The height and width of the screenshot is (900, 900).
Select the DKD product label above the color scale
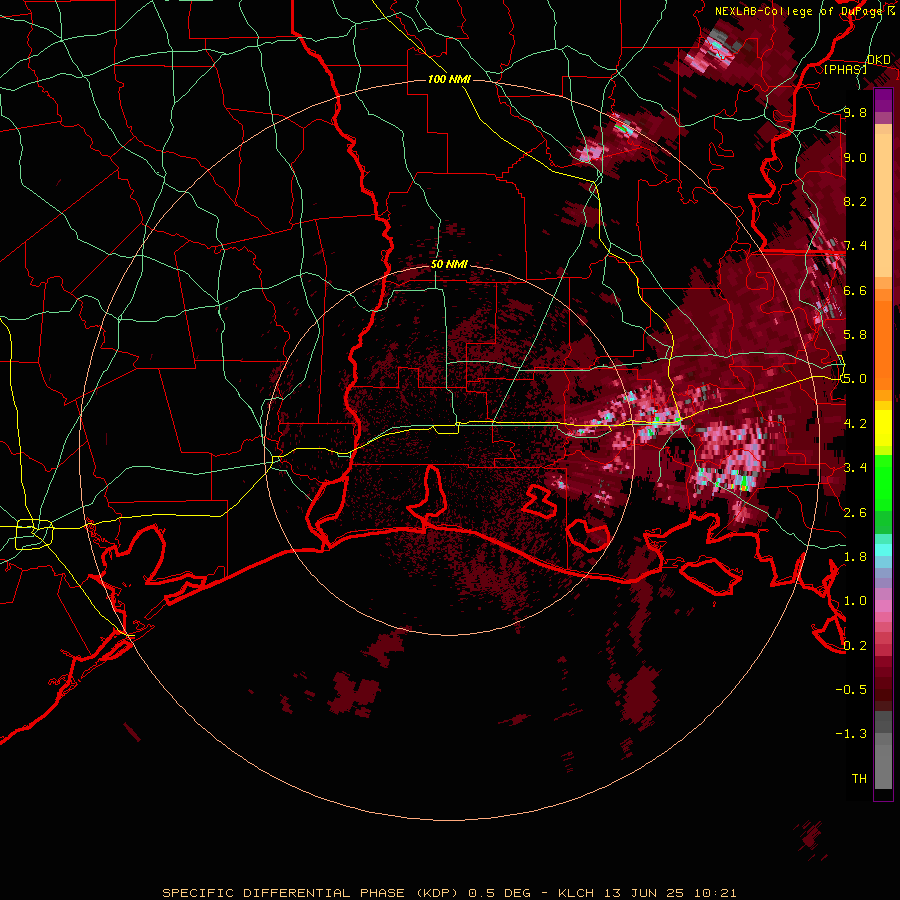[879, 60]
